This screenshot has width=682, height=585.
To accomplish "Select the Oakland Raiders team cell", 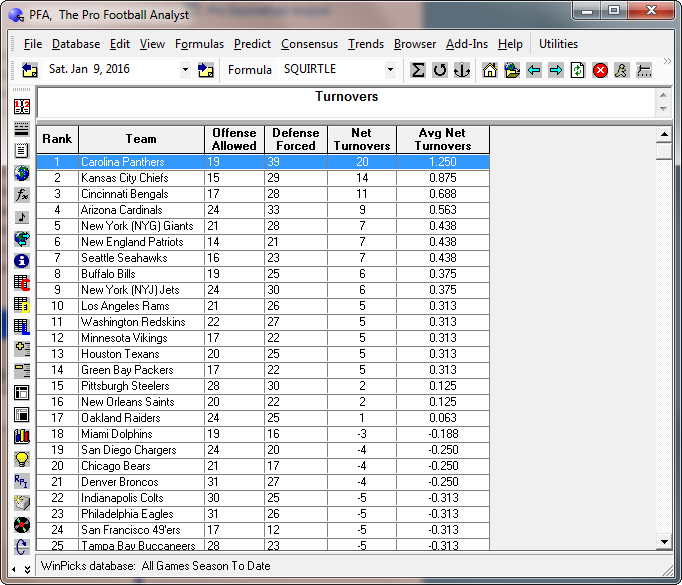I will 141,418.
